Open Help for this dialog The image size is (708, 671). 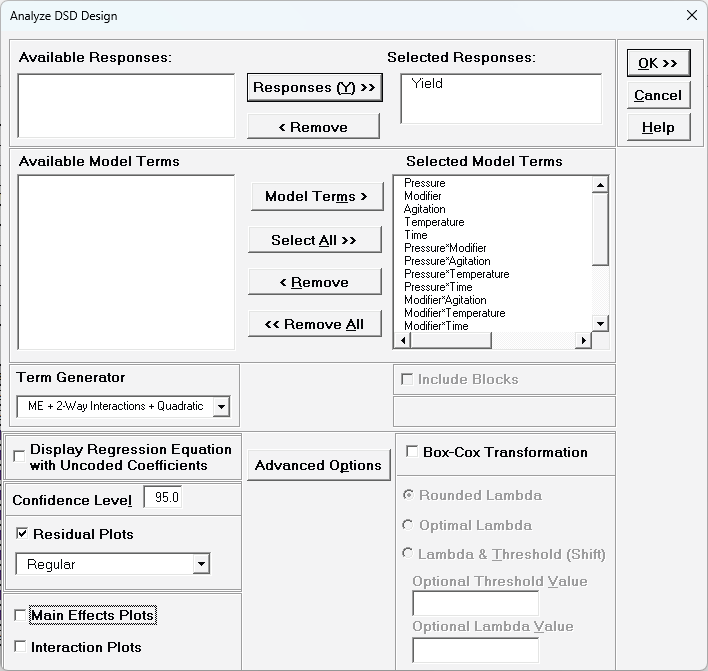(658, 127)
